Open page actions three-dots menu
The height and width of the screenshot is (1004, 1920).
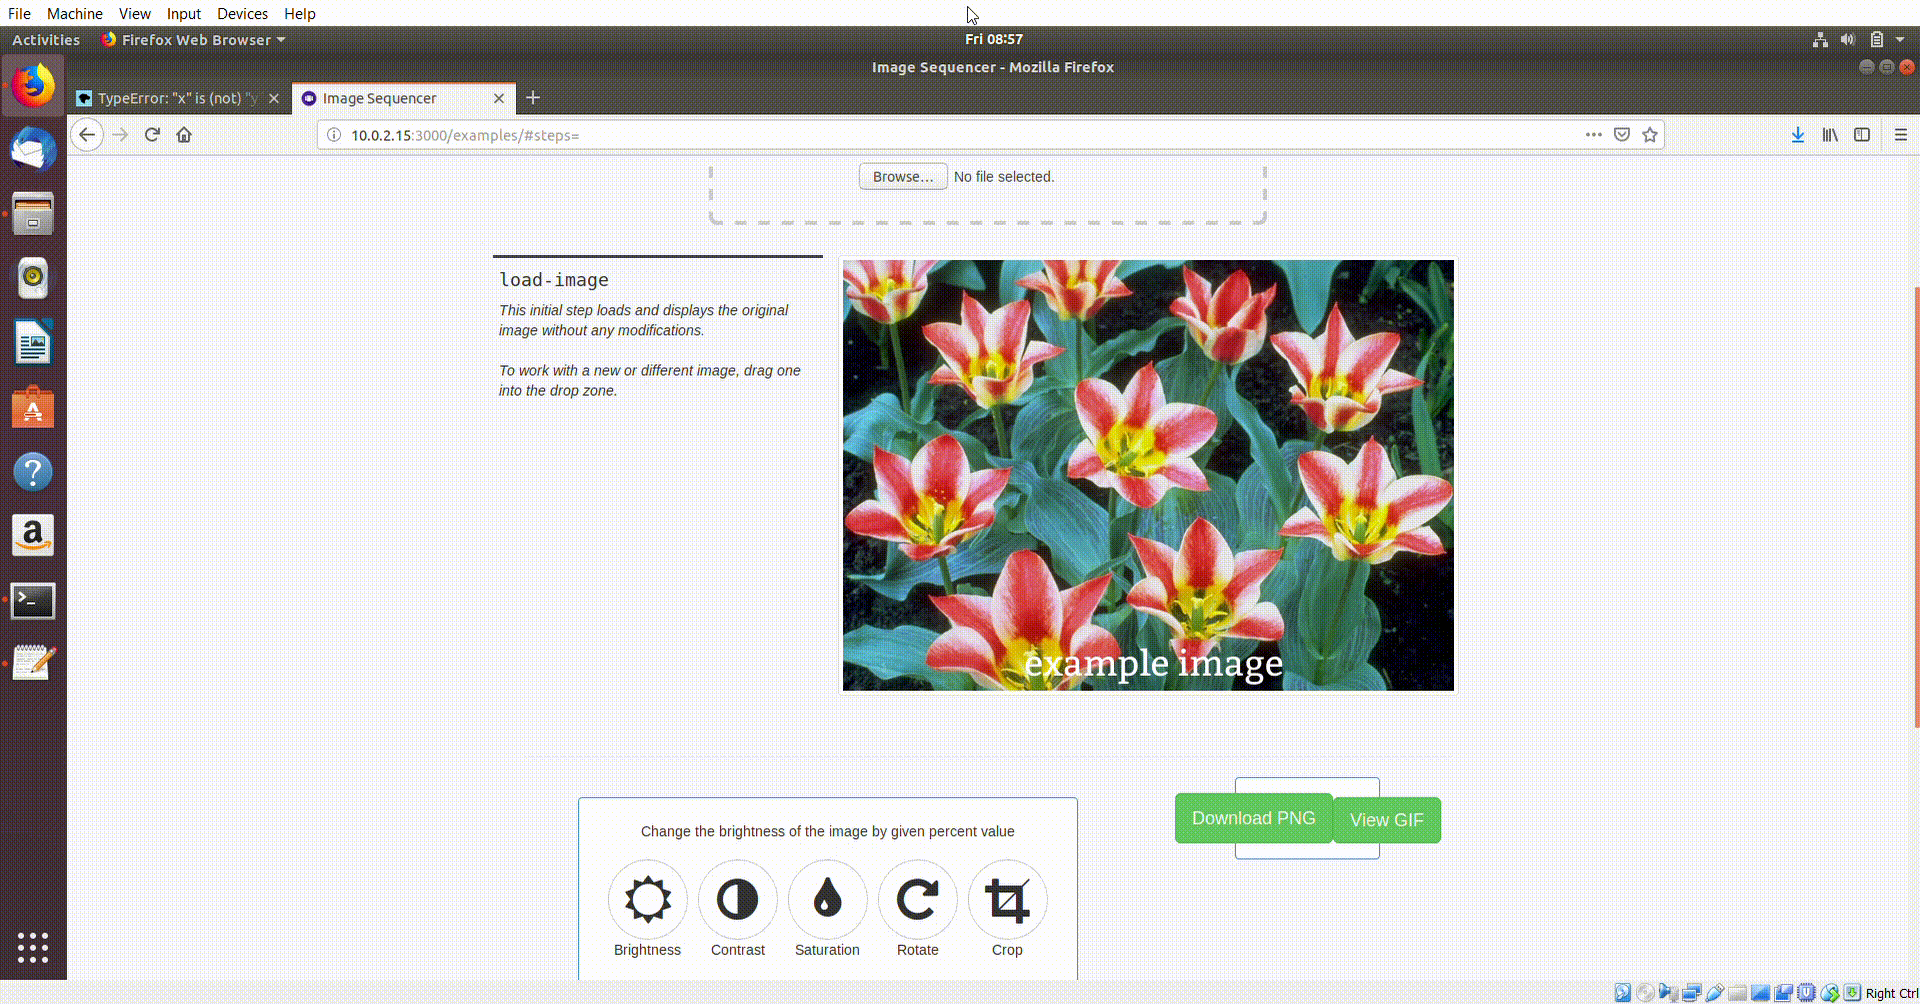coord(1593,134)
